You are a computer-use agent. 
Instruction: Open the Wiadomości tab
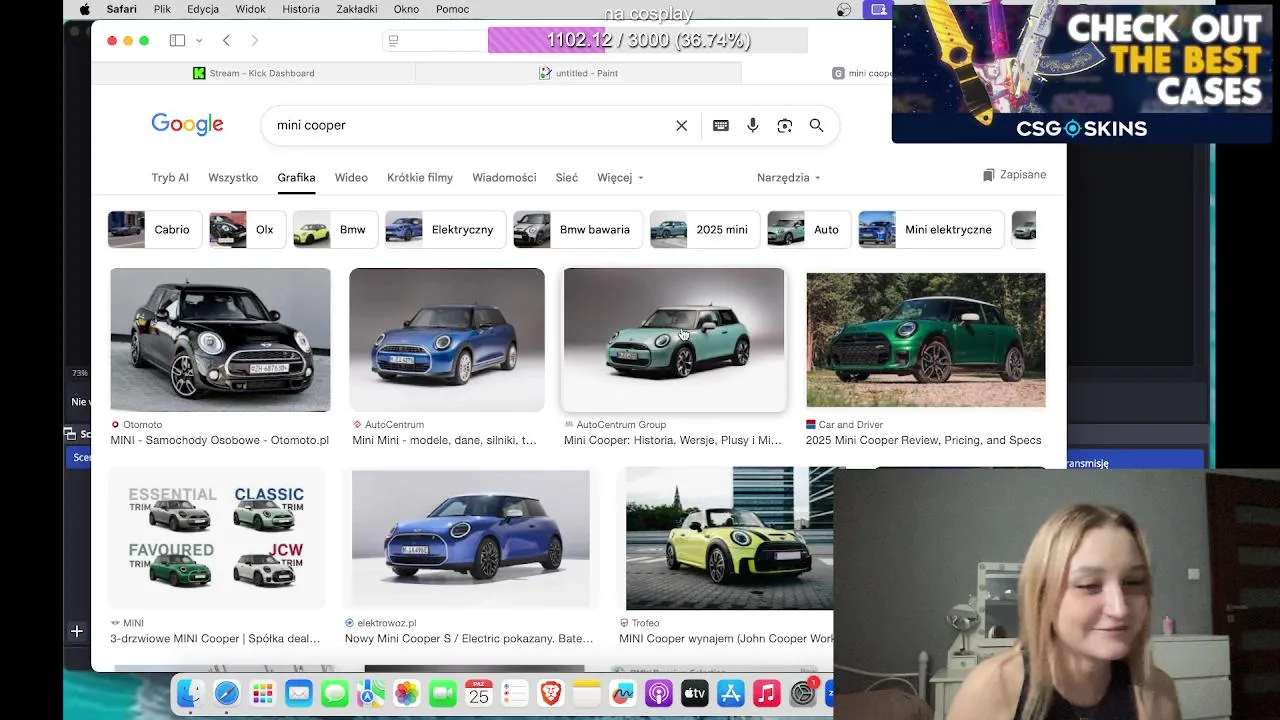point(504,177)
